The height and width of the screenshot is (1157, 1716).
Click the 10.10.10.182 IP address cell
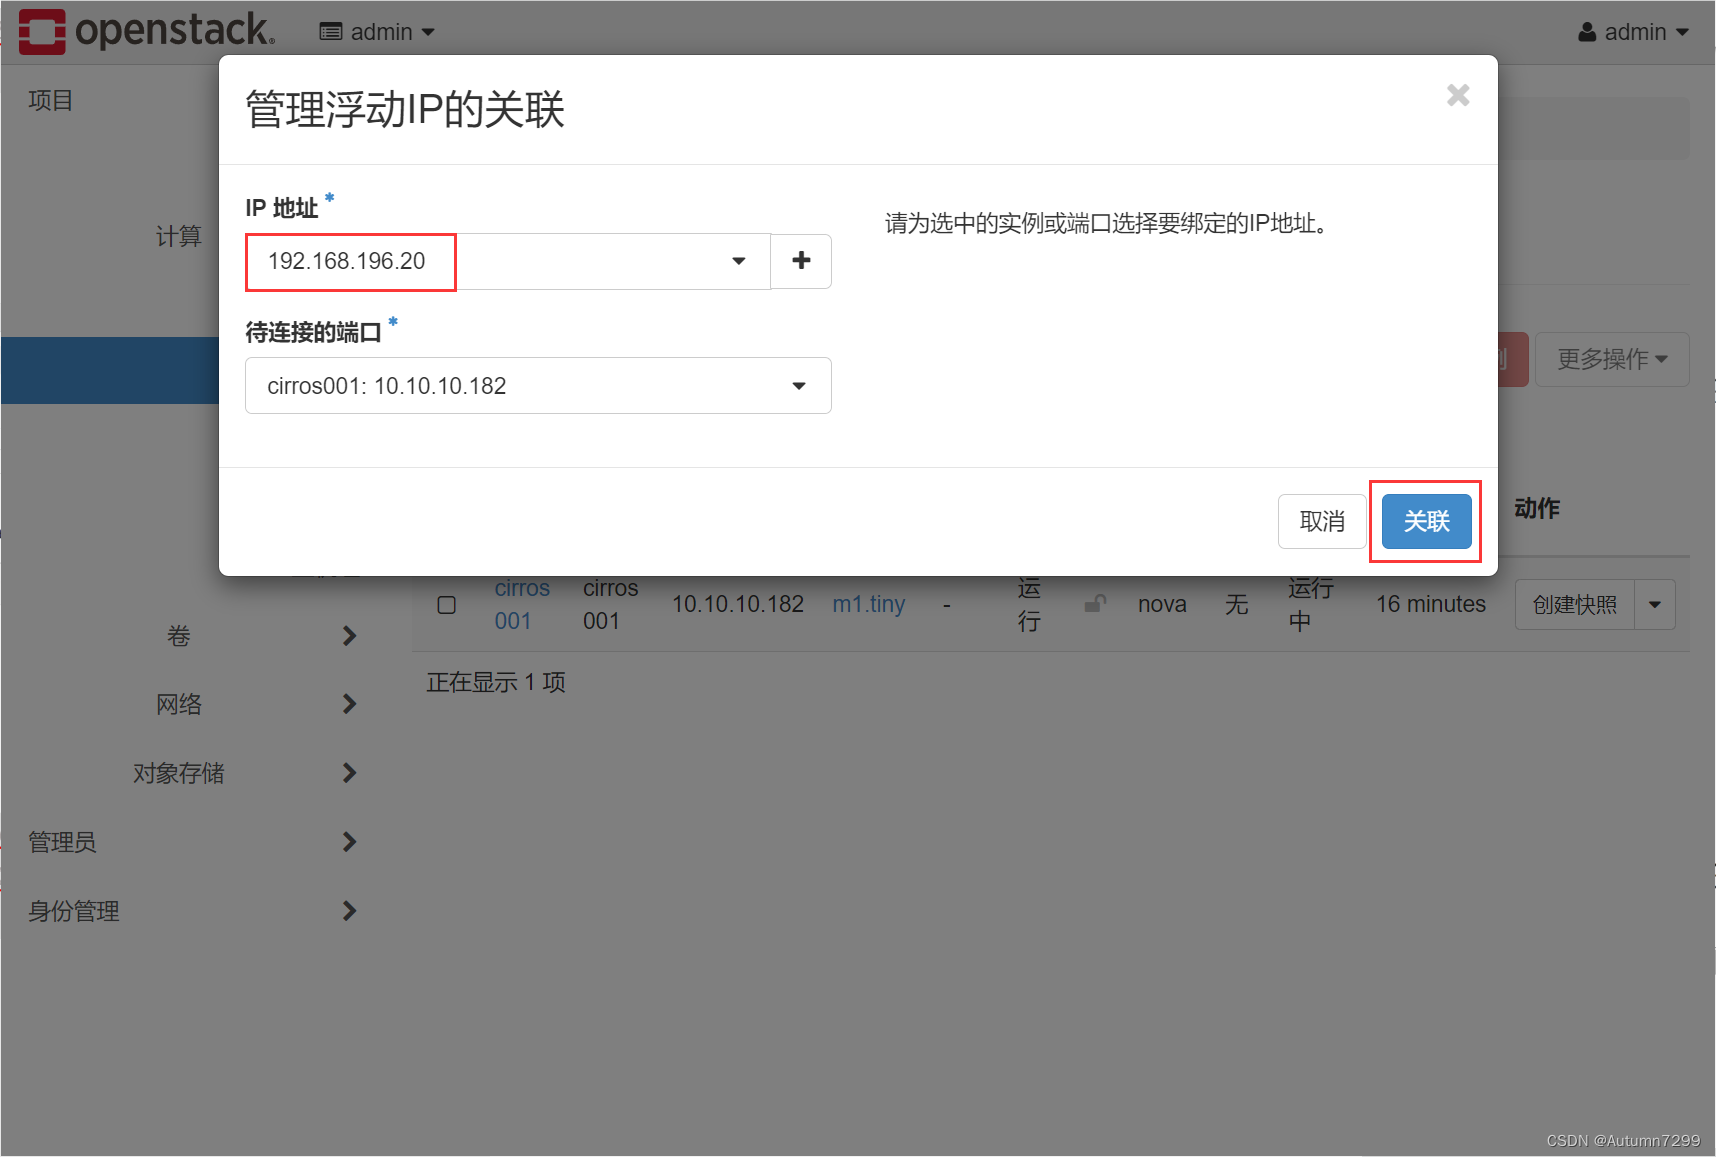click(x=738, y=604)
